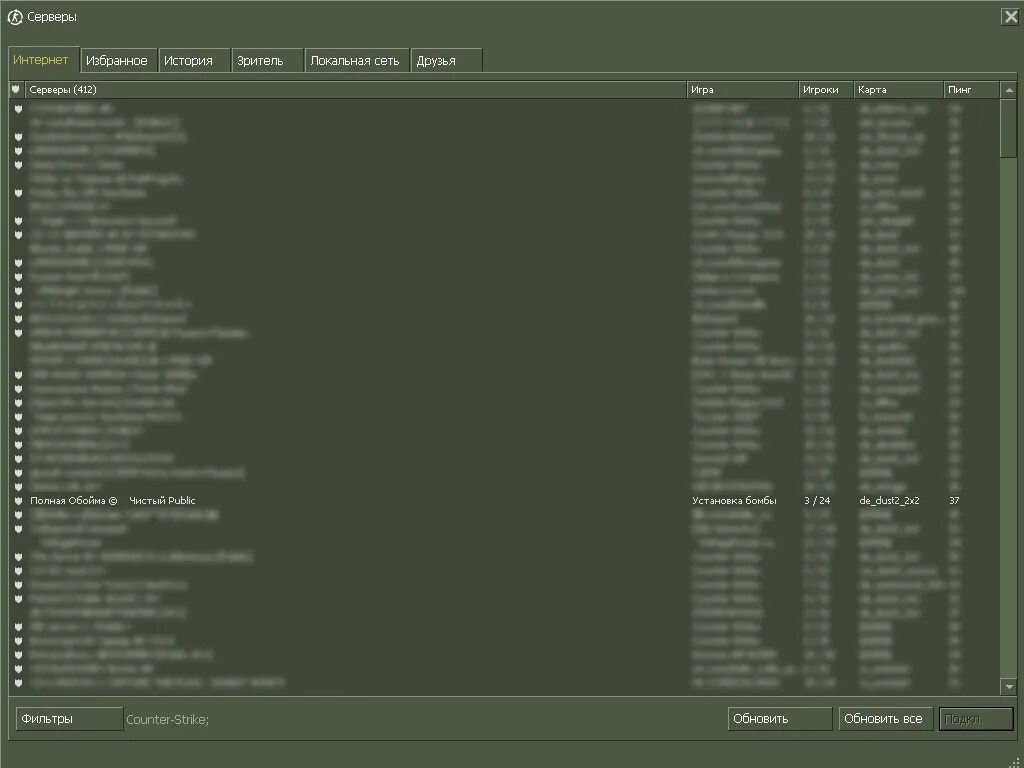
Task: Close the Серверы window
Action: click(1010, 16)
